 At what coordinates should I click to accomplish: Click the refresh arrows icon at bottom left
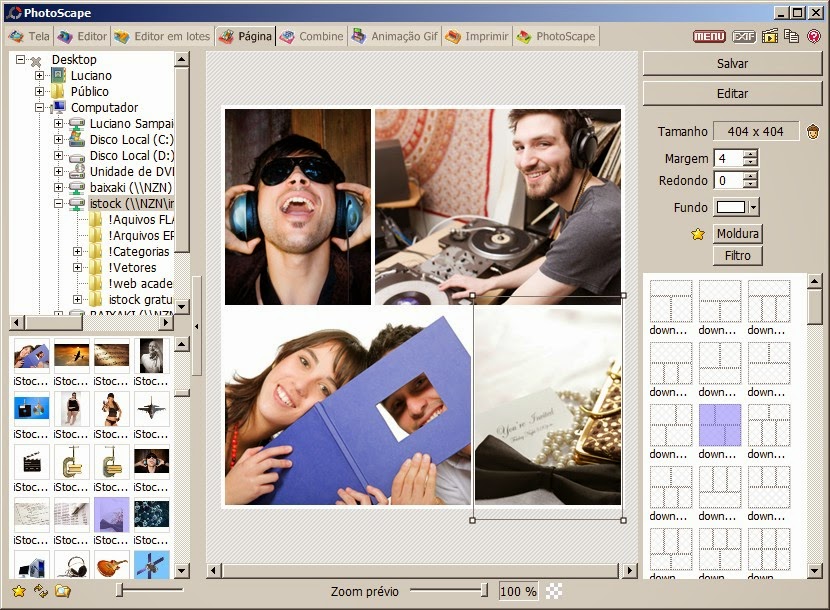(x=41, y=591)
